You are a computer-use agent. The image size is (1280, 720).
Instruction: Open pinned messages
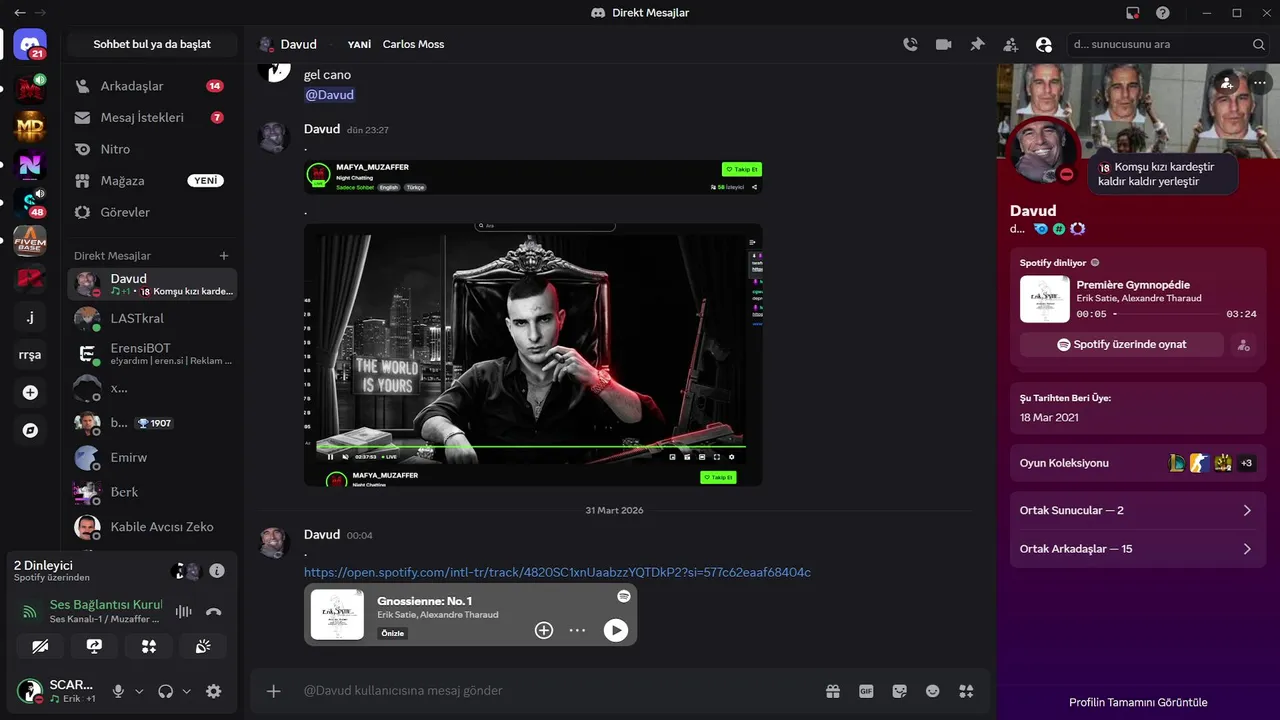point(977,44)
